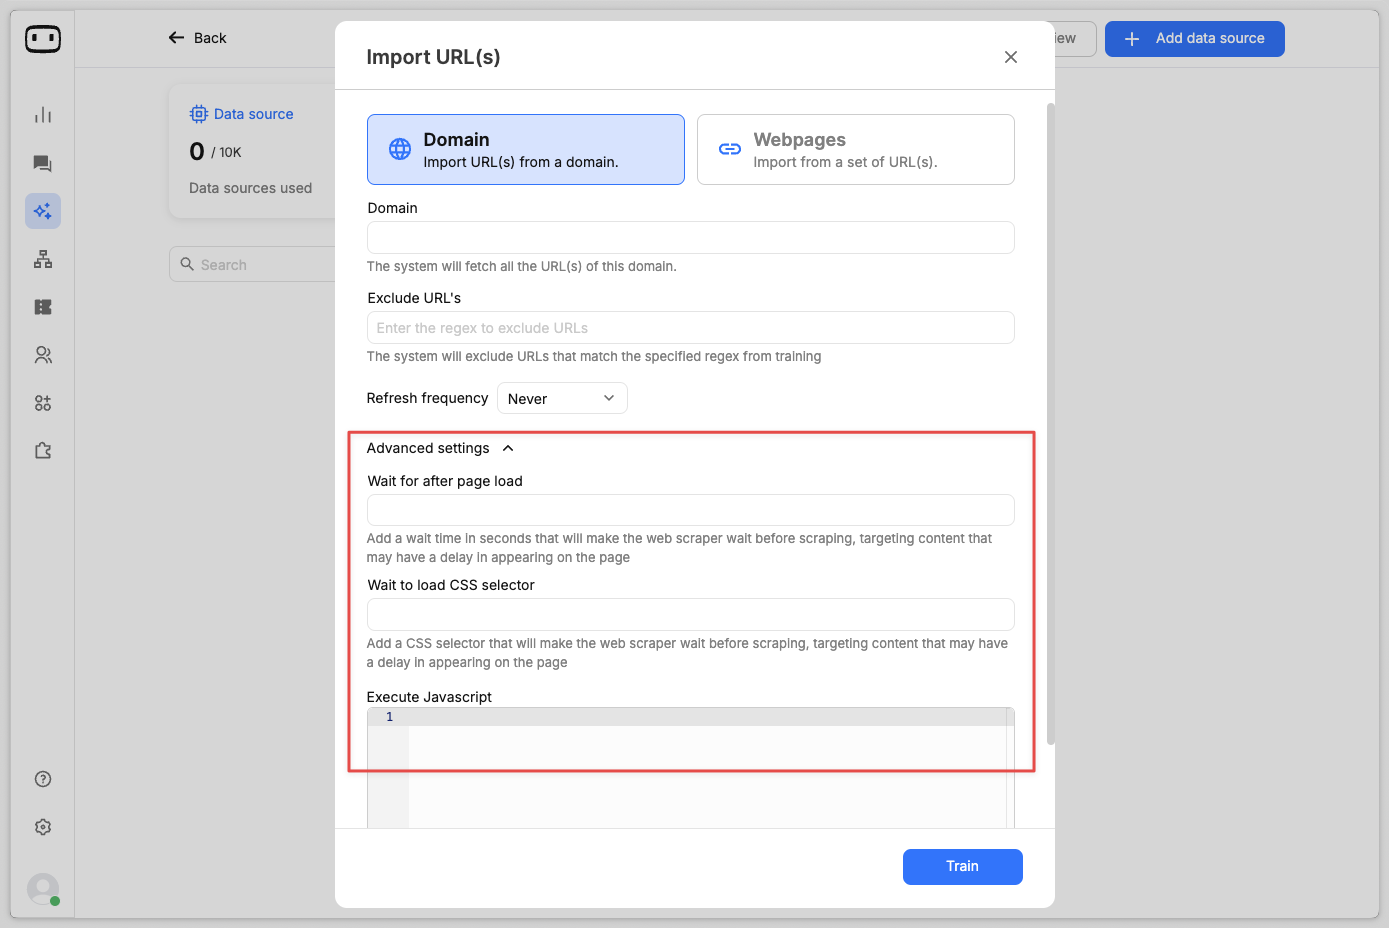Click the Wait to load CSS selector field
1389x928 pixels.
coord(690,614)
